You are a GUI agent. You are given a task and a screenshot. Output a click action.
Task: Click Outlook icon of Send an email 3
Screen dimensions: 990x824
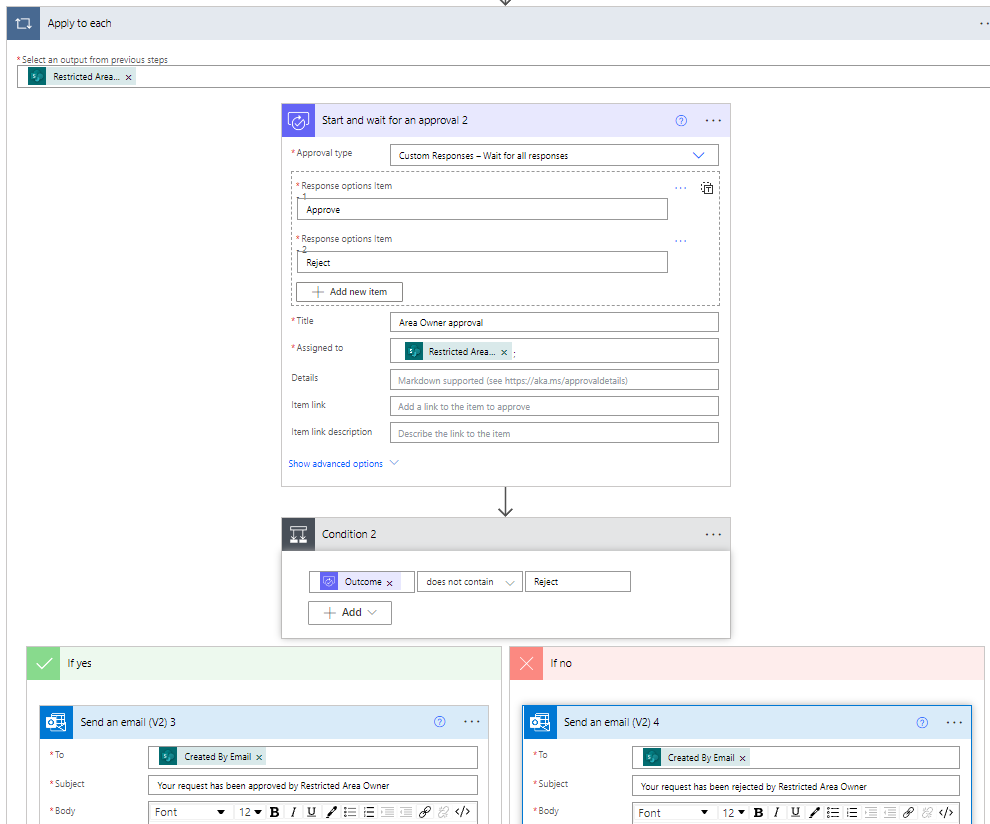click(56, 722)
